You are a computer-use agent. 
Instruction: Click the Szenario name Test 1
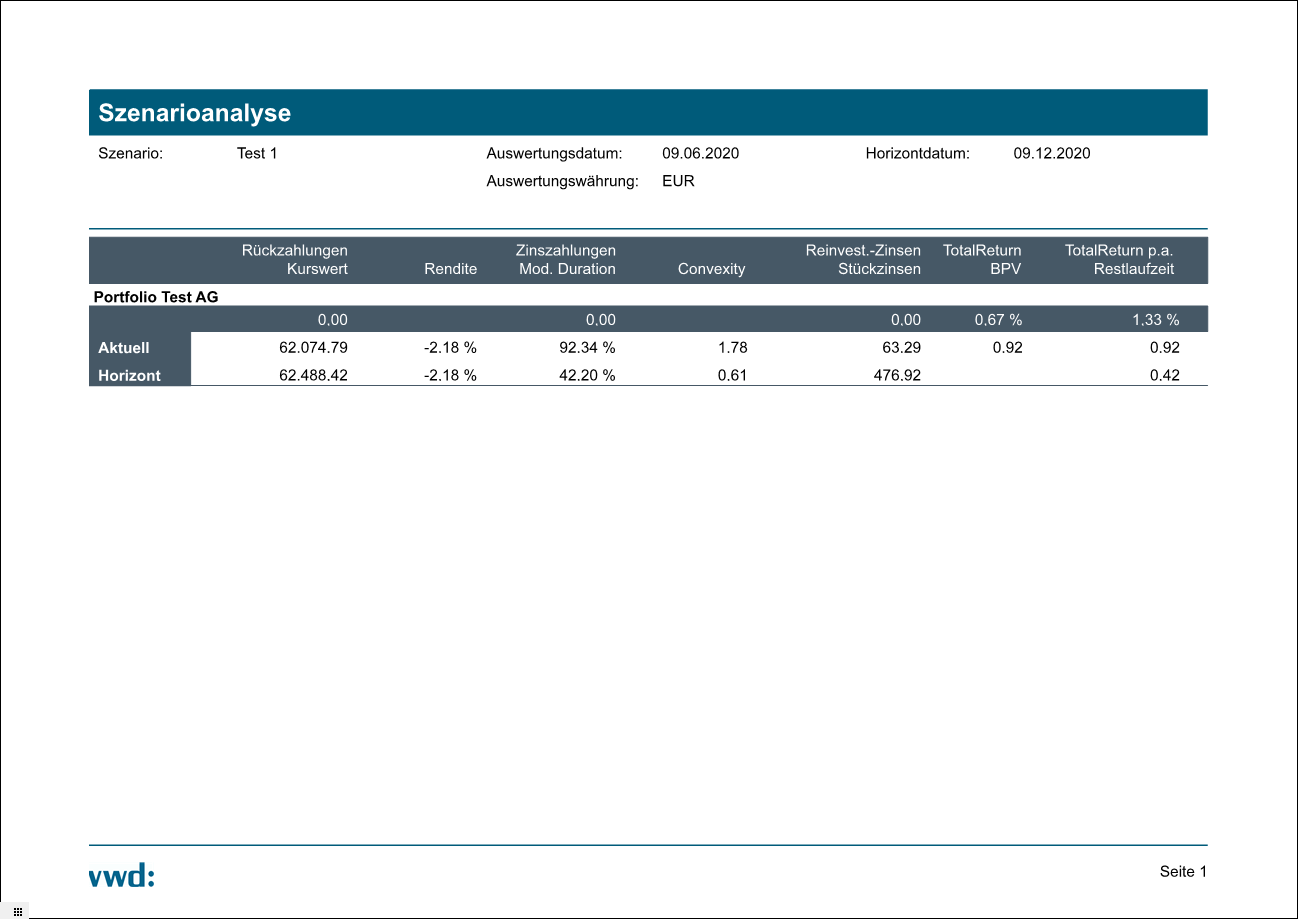tap(257, 154)
